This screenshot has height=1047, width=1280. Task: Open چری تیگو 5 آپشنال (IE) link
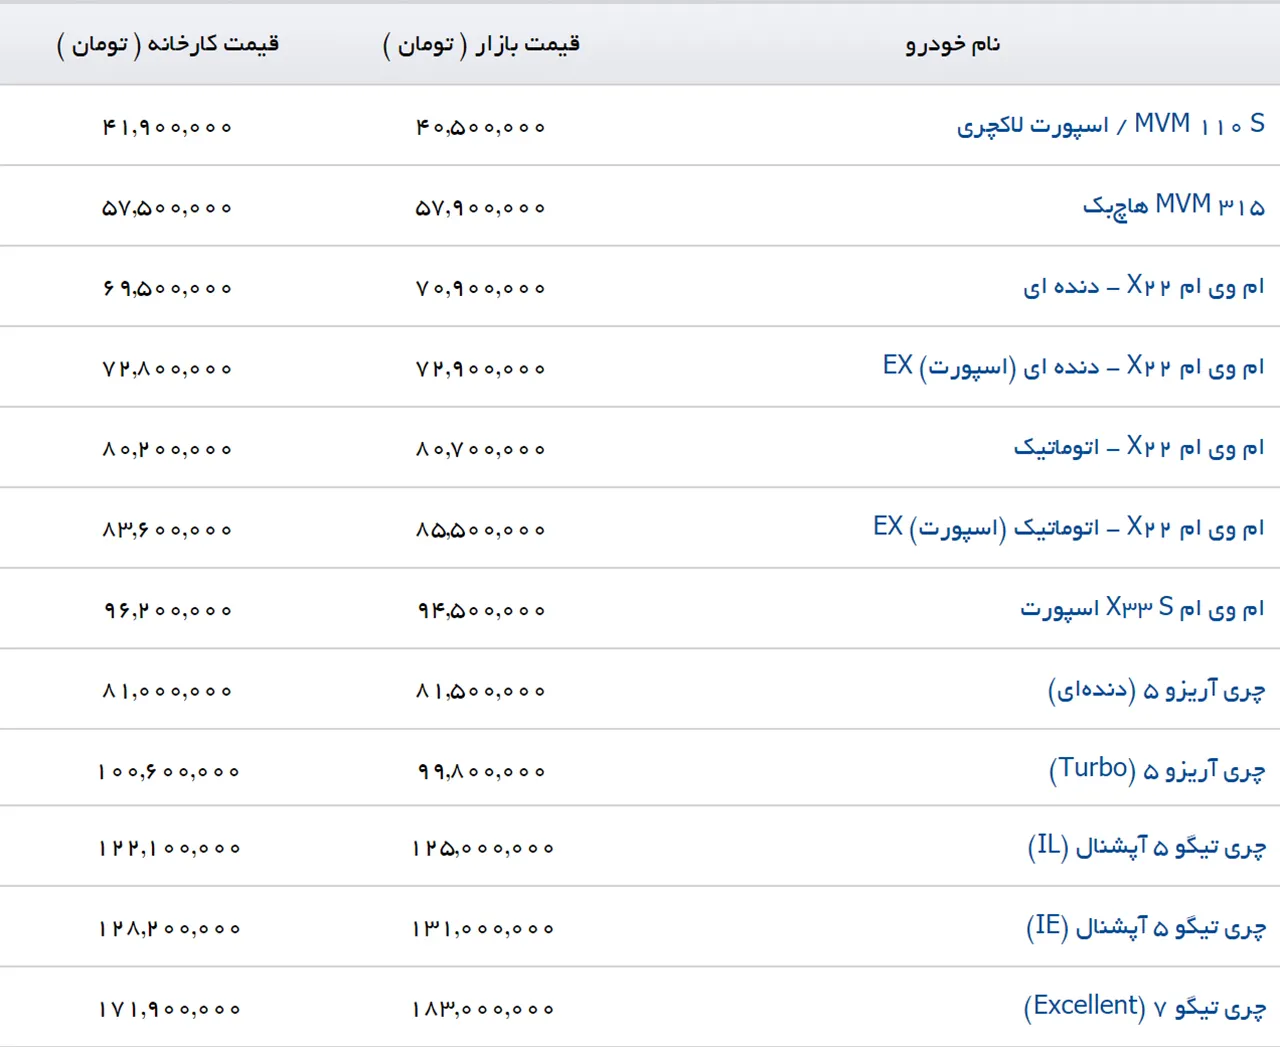coord(1146,927)
